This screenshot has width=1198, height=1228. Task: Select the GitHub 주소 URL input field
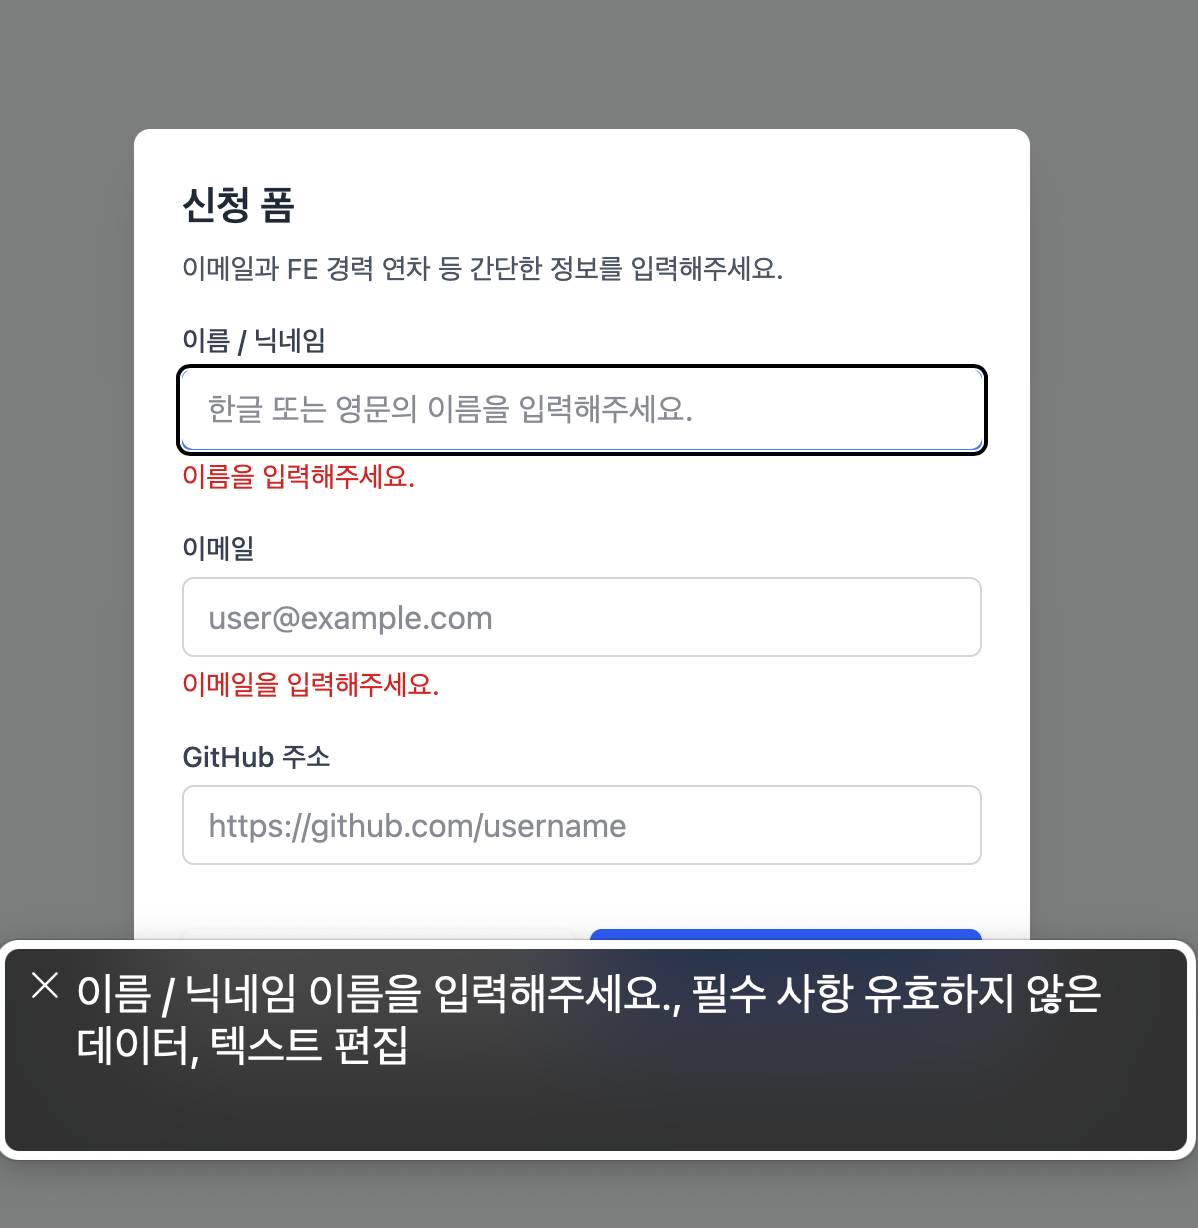pos(582,825)
